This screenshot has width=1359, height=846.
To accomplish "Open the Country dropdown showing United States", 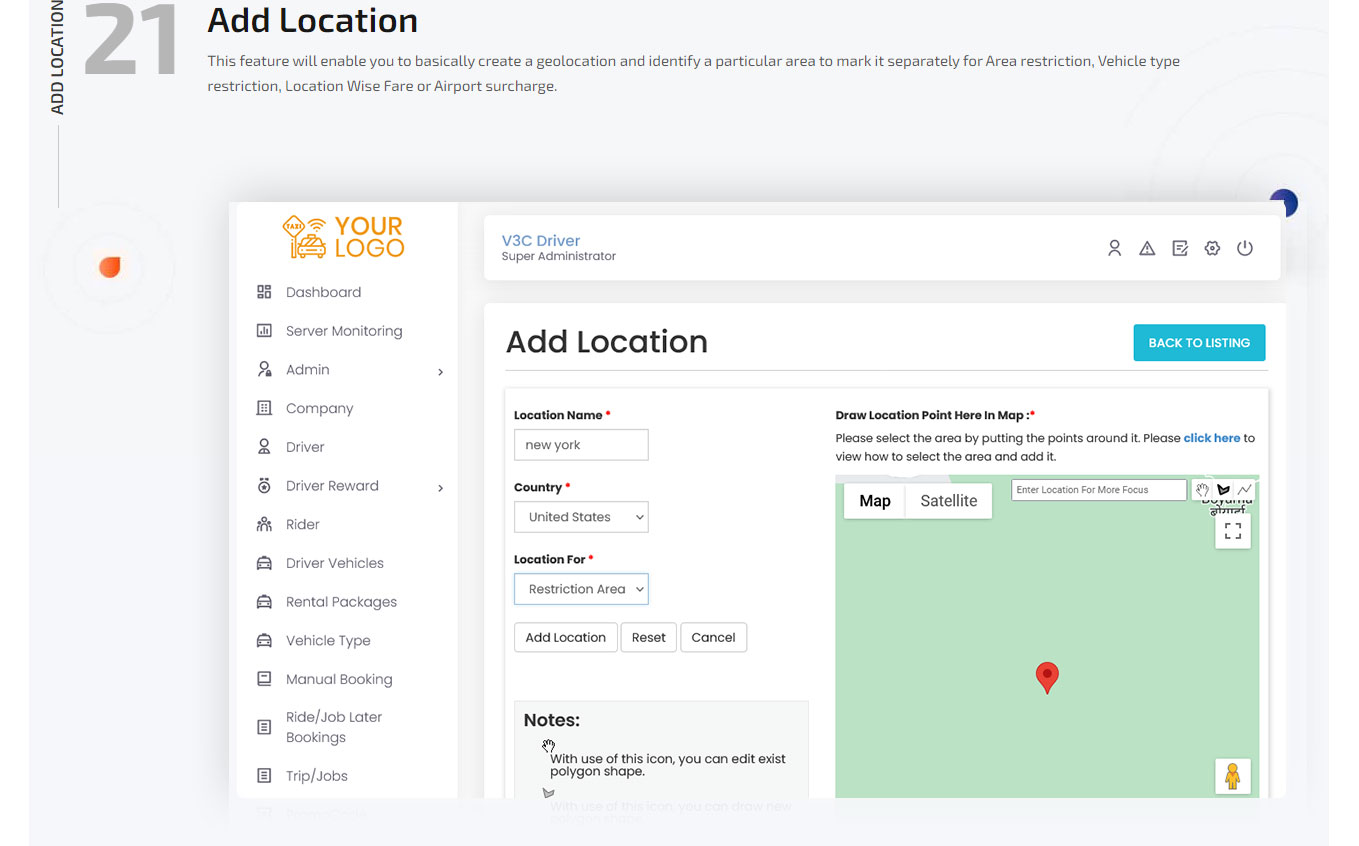I will [x=581, y=517].
